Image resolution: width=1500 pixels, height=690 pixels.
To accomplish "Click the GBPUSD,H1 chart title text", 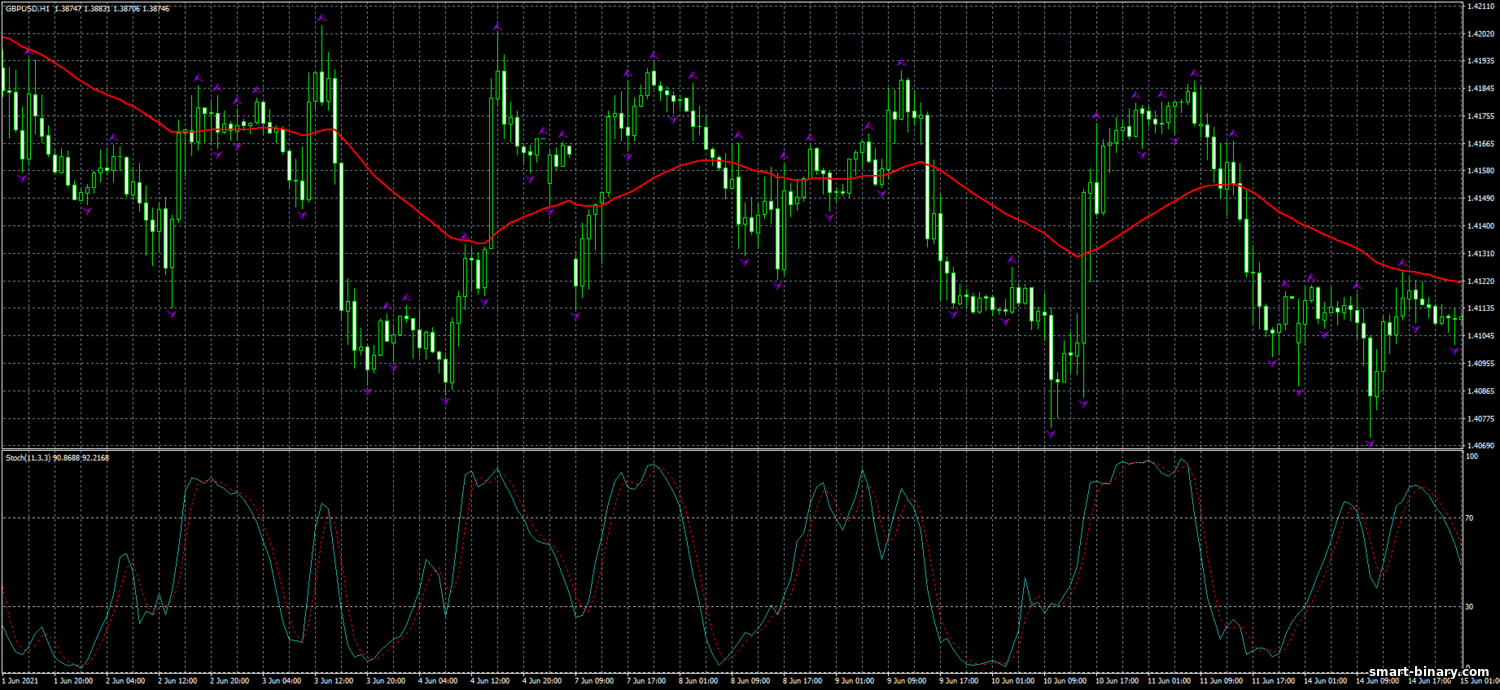I will tap(29, 7).
